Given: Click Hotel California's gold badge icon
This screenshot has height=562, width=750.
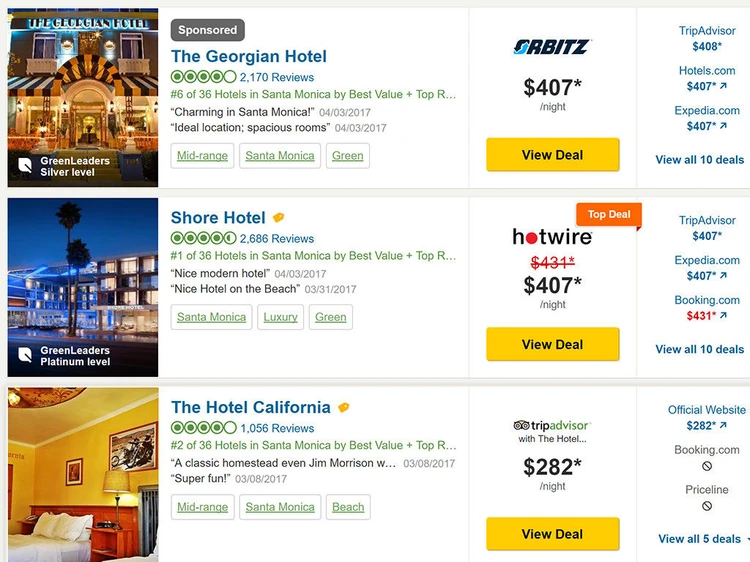Looking at the screenshot, I should [344, 408].
